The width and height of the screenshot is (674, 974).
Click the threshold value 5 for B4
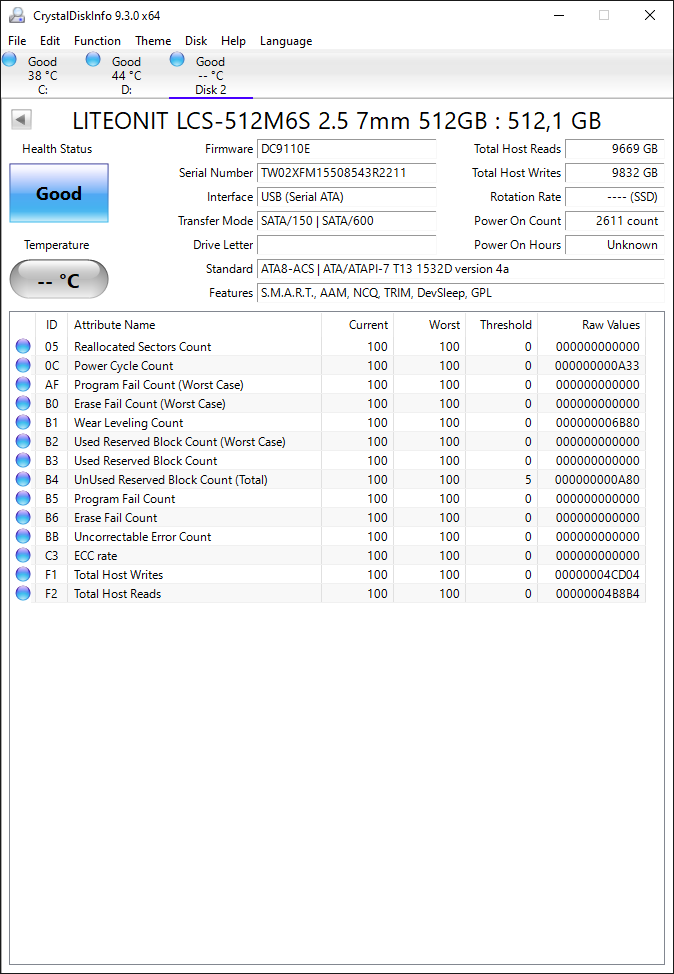(528, 480)
